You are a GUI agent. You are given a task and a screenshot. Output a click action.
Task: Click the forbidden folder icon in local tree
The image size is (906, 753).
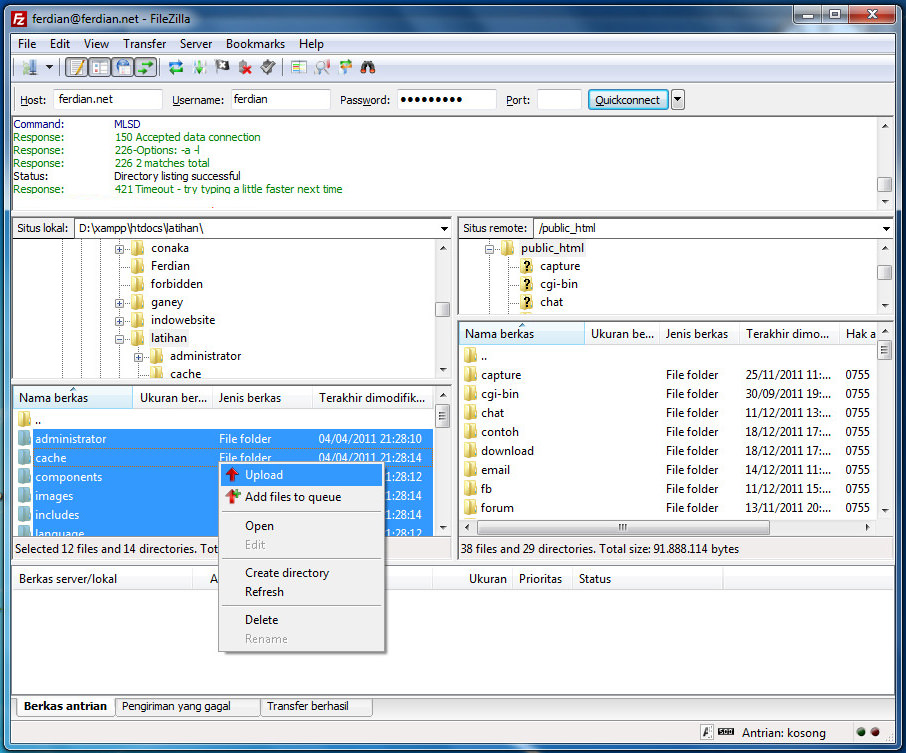coord(138,284)
